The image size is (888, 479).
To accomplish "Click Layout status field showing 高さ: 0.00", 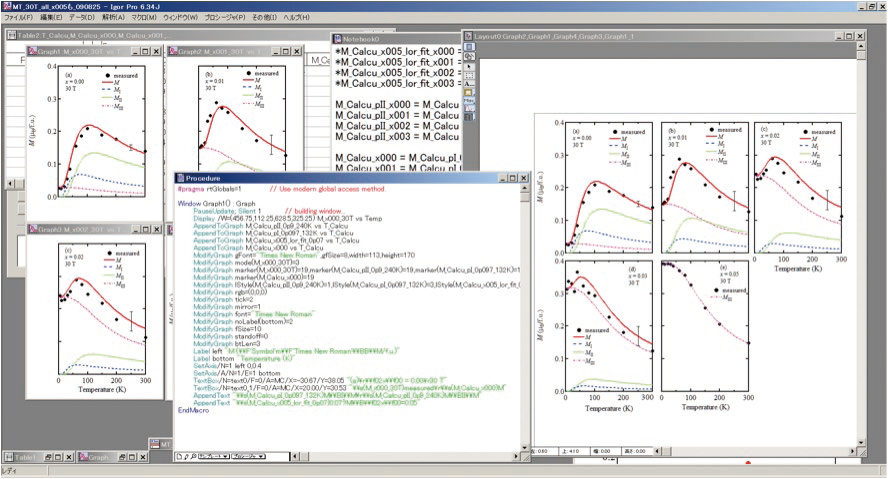I will pyautogui.click(x=637, y=451).
